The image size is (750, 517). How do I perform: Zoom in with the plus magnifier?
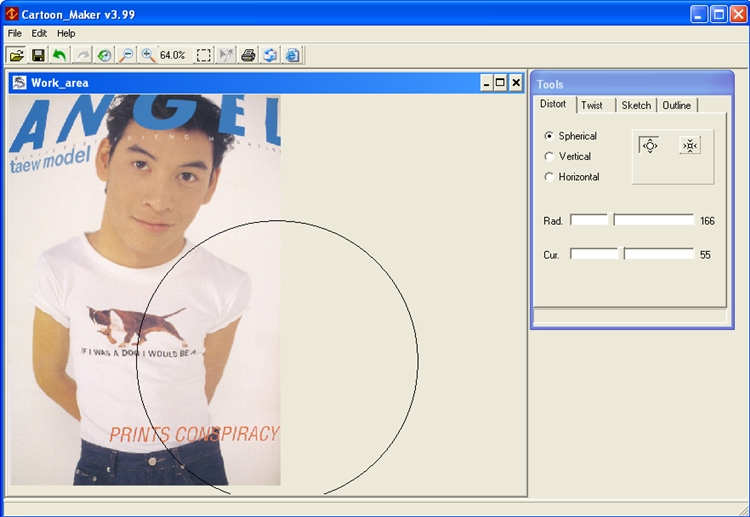pyautogui.click(x=148, y=55)
